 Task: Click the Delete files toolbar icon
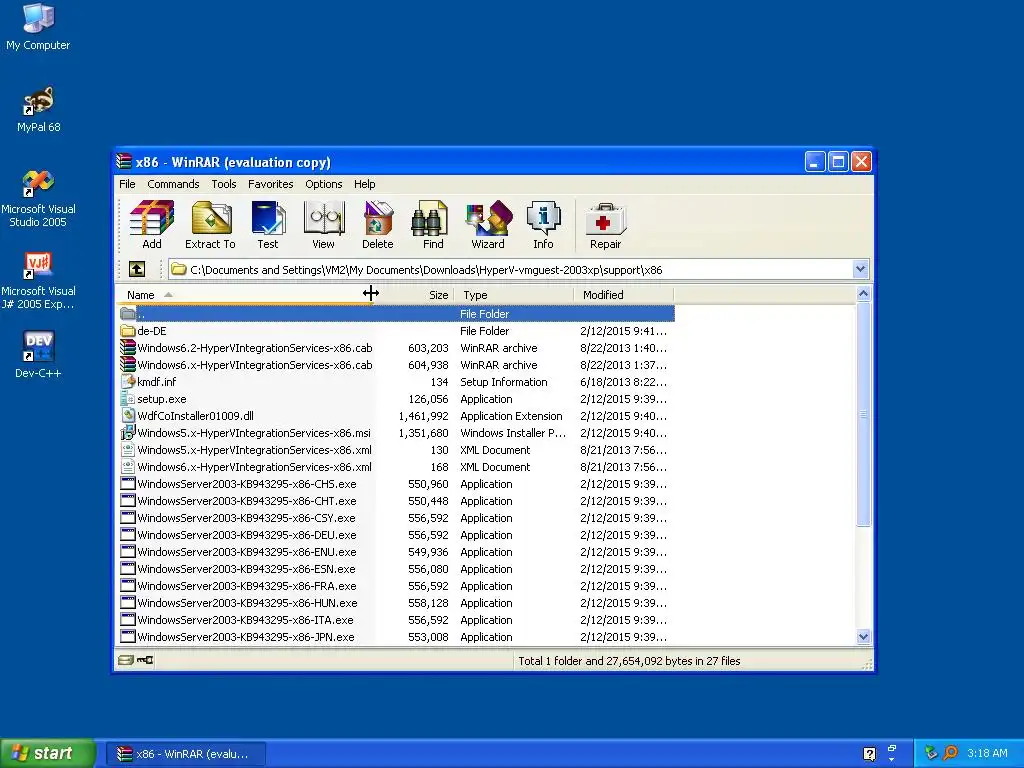pos(377,225)
